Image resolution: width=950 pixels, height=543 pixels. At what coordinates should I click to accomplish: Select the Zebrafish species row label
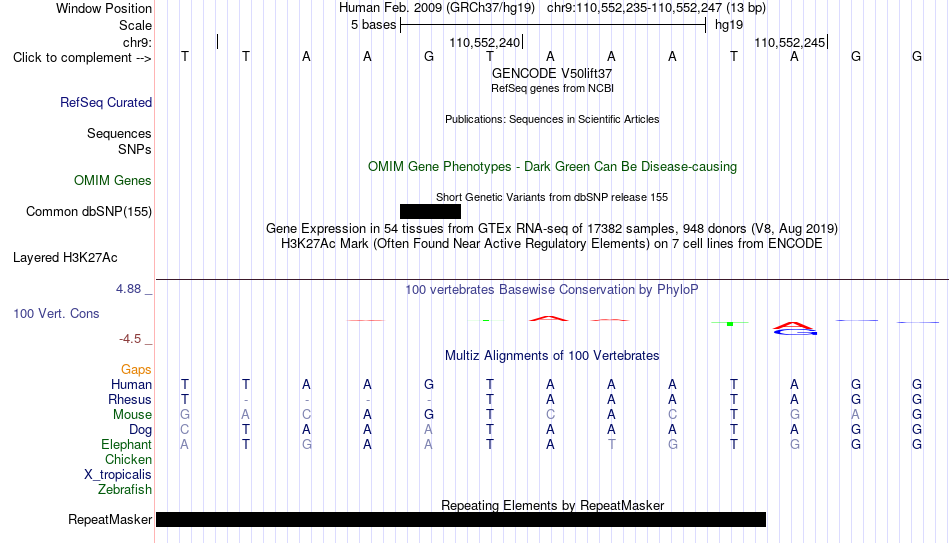click(125, 490)
